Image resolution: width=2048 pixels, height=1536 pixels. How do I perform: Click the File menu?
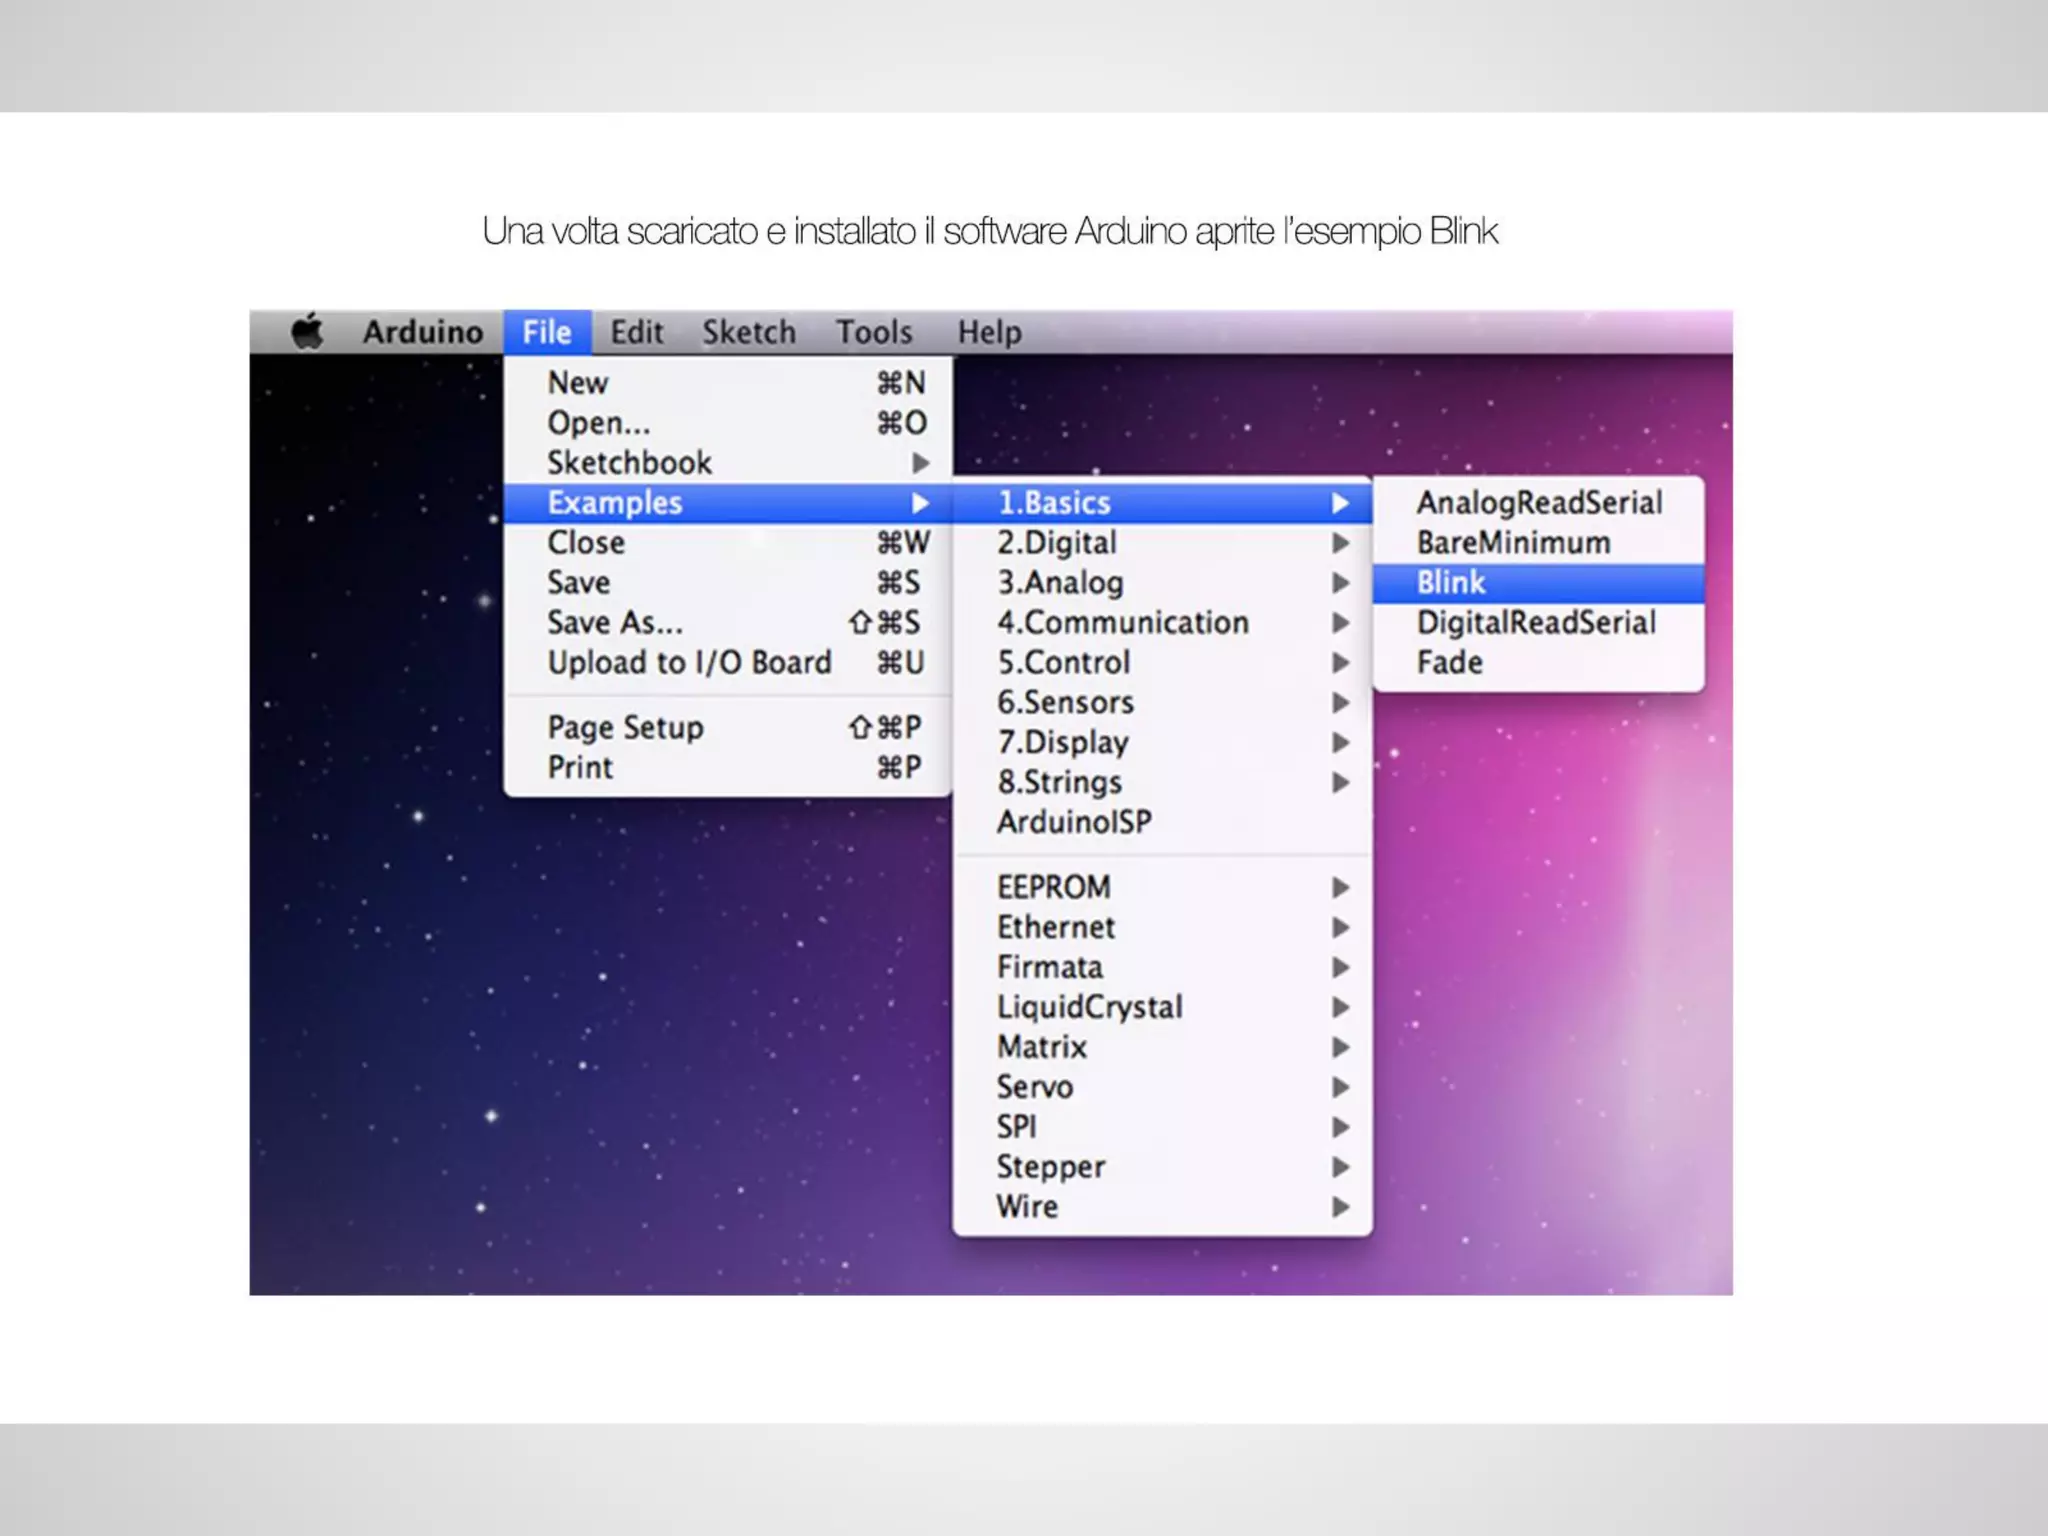click(x=547, y=332)
